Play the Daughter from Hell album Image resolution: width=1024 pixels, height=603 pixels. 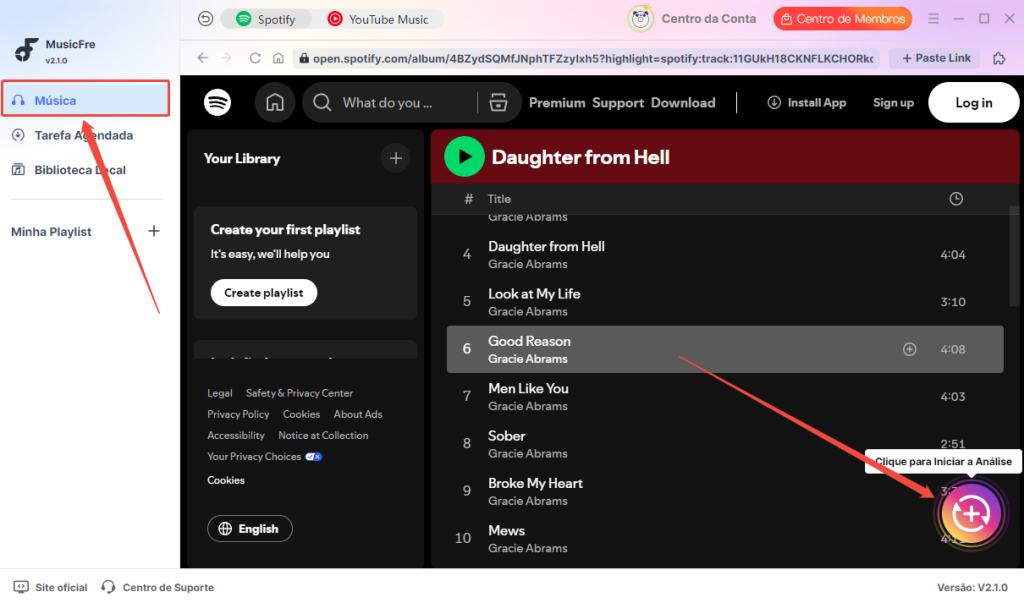(x=464, y=157)
